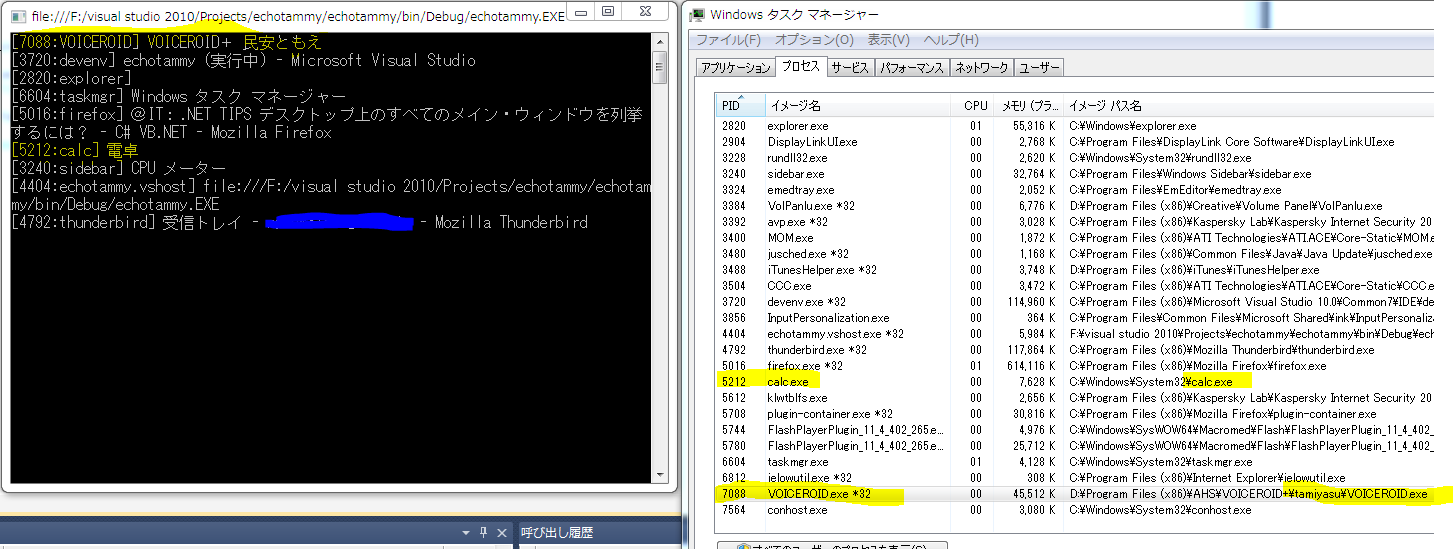
Task: Select the VOICEROID.exe *32 process row
Action: click(1084, 494)
